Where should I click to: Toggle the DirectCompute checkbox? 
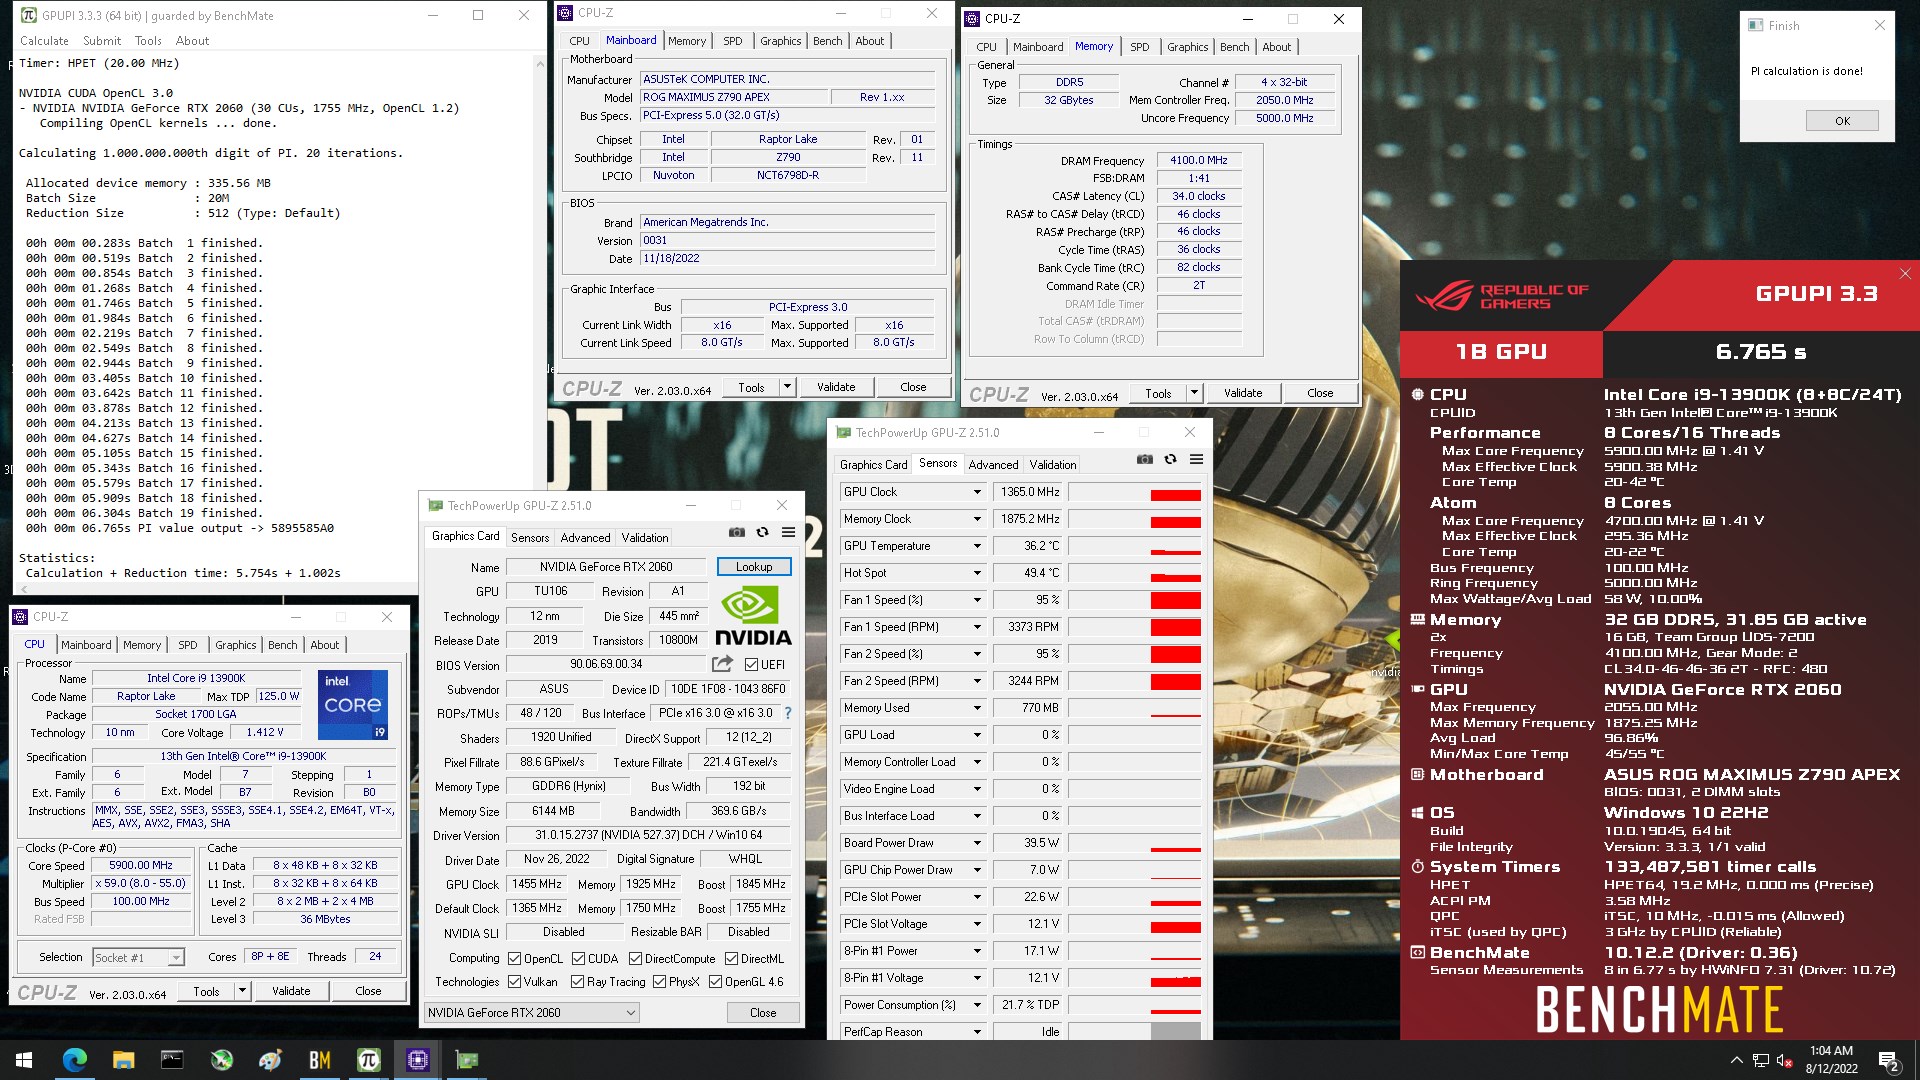(635, 958)
